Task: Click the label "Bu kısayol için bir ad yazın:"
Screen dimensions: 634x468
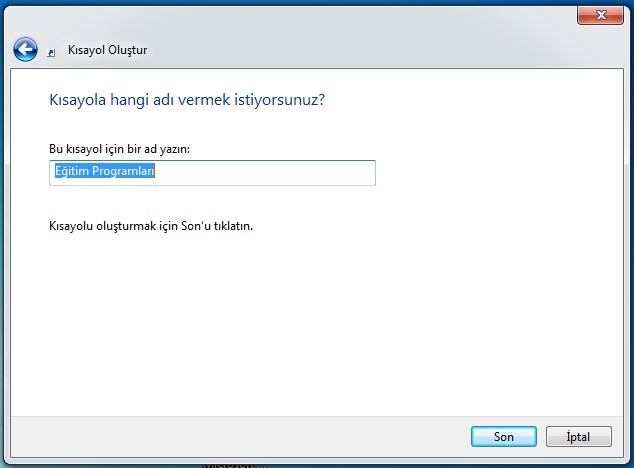Action: tap(119, 148)
